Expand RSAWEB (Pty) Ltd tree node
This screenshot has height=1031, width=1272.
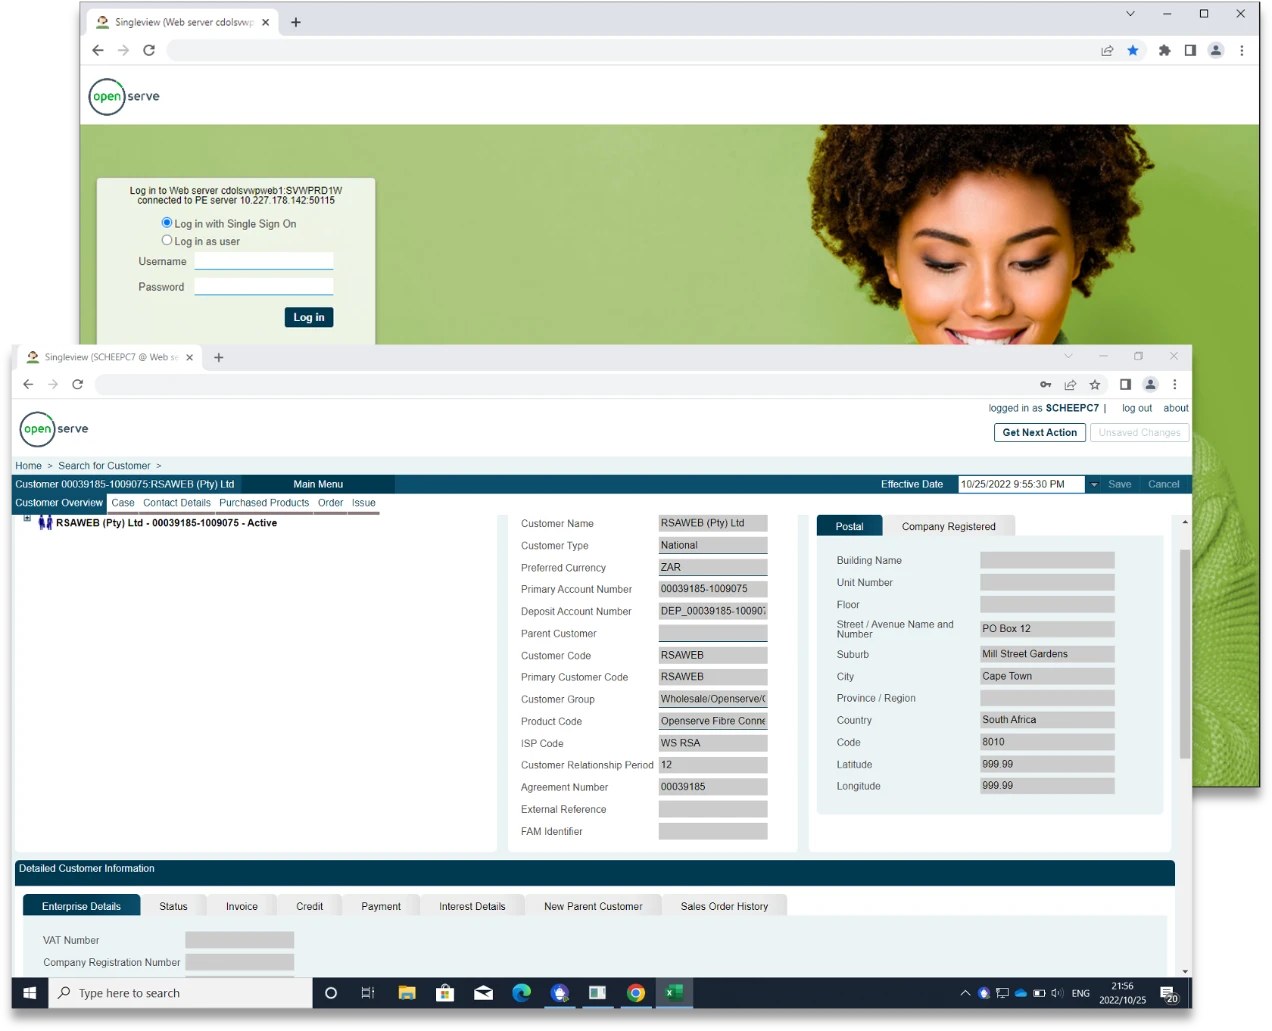[x=27, y=518]
